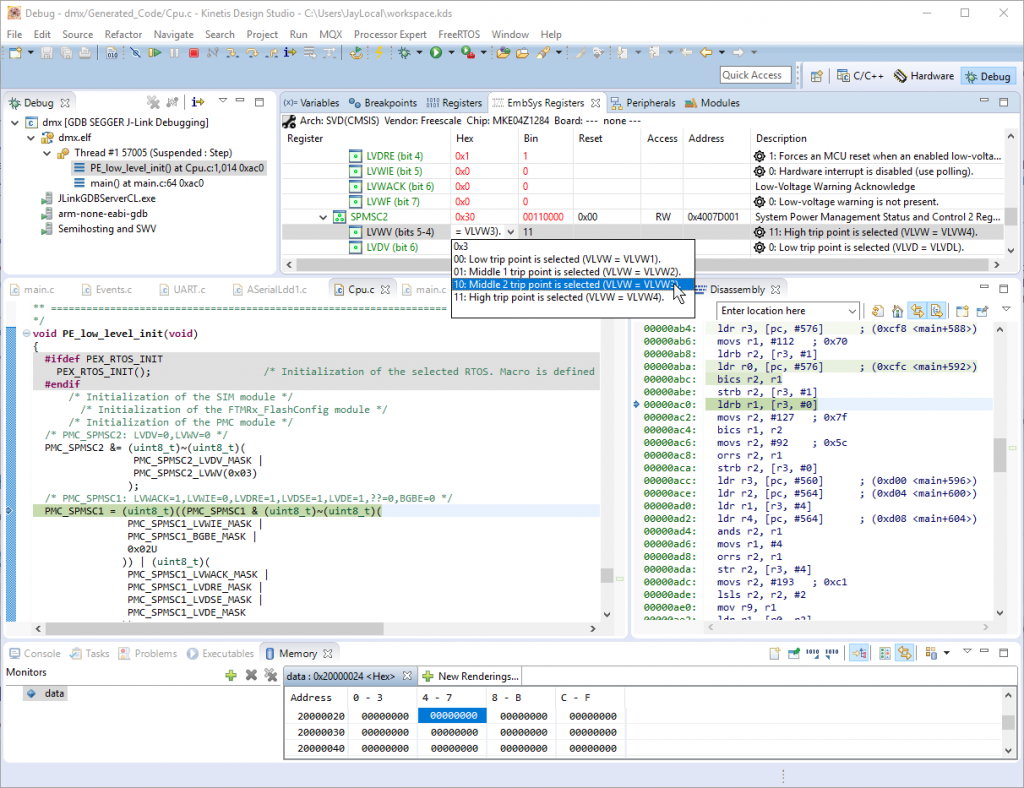
Task: Click the Step Over toolbar icon
Action: coord(254,53)
